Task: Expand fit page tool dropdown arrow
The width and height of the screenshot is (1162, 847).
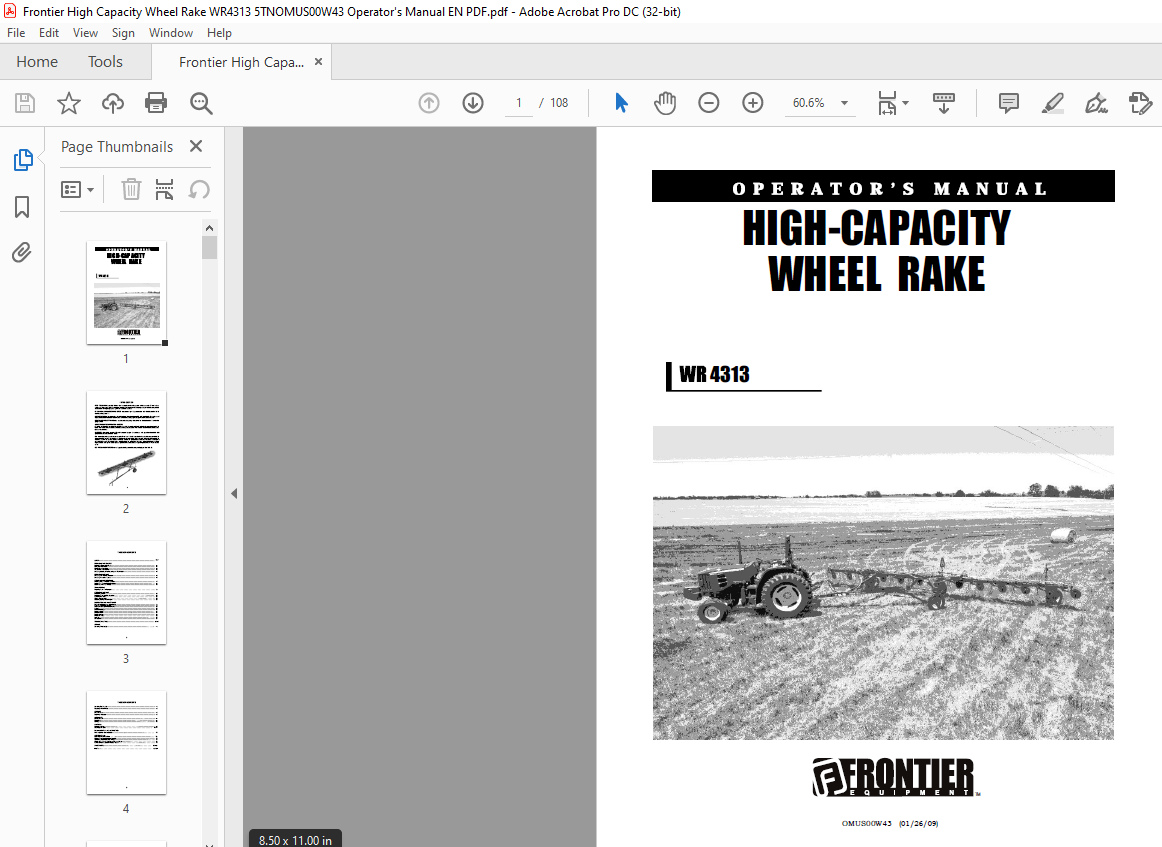Action: 906,103
